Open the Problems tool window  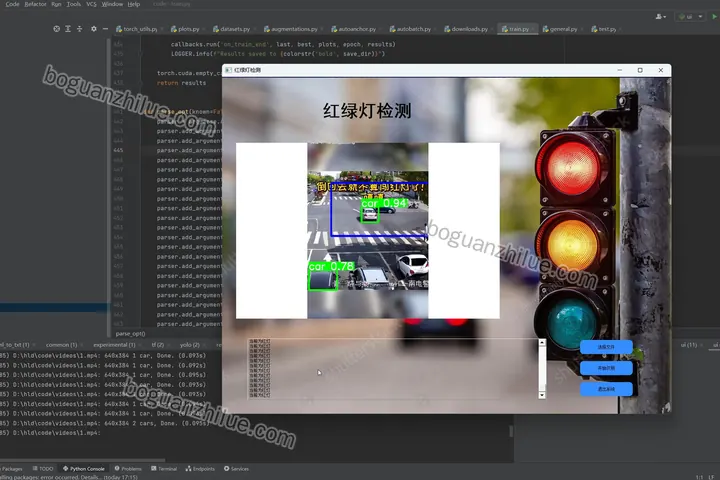click(128, 469)
